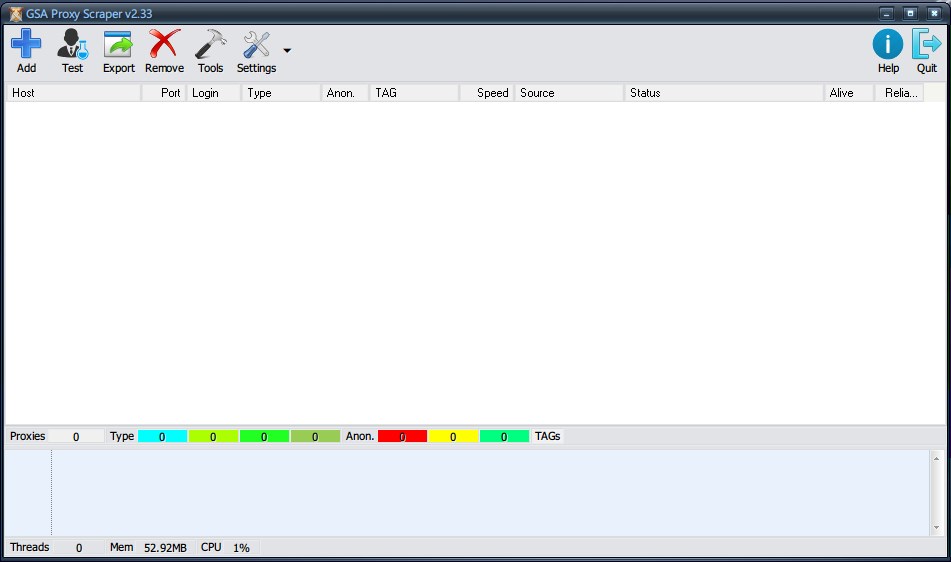The image size is (951, 562).
Task: Click the red Anon. counter swatch
Action: tap(402, 437)
